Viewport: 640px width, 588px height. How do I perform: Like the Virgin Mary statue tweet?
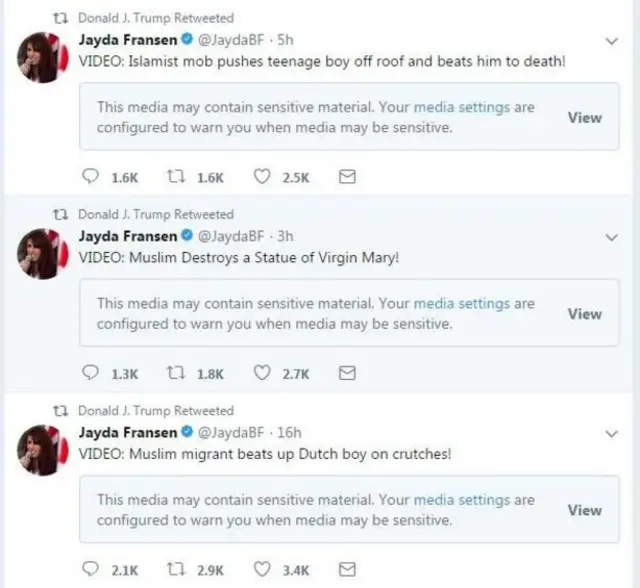tap(262, 373)
